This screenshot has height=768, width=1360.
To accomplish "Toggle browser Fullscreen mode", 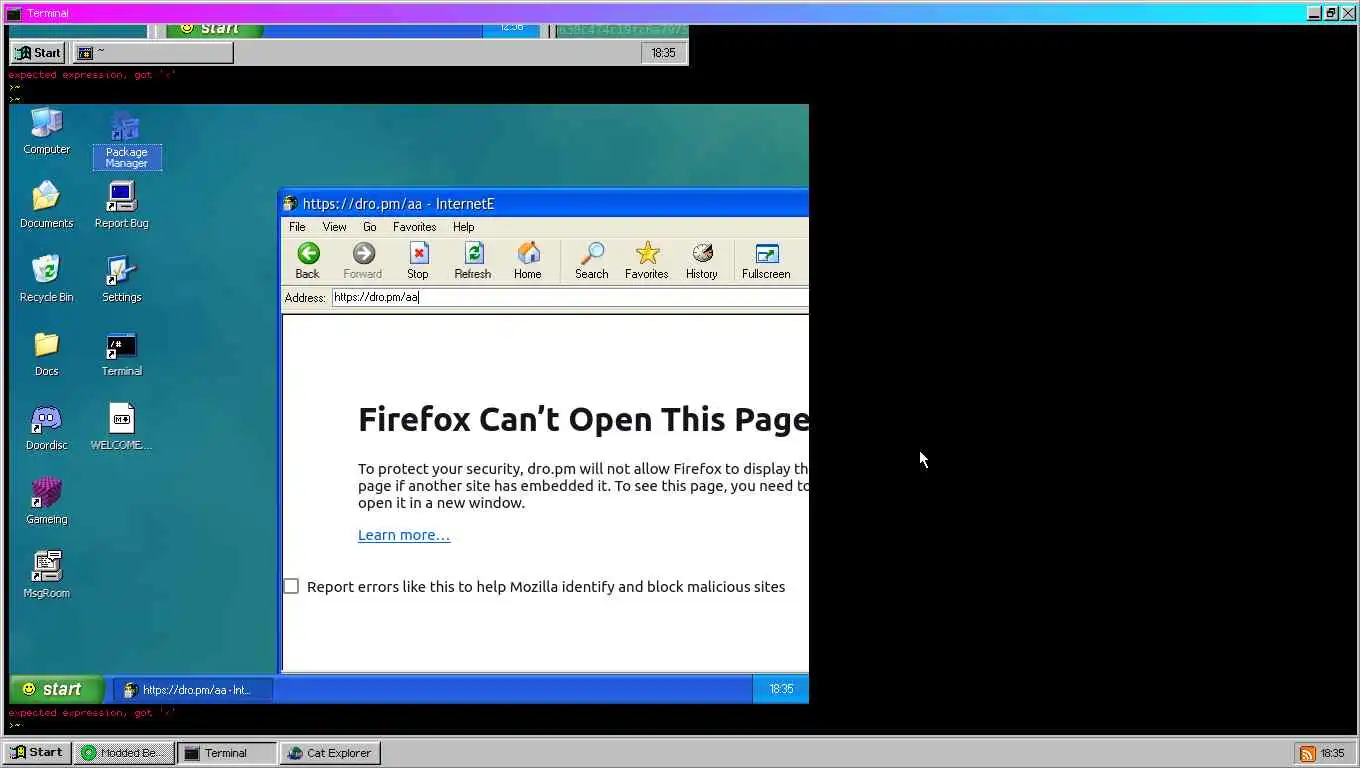I will pos(766,261).
